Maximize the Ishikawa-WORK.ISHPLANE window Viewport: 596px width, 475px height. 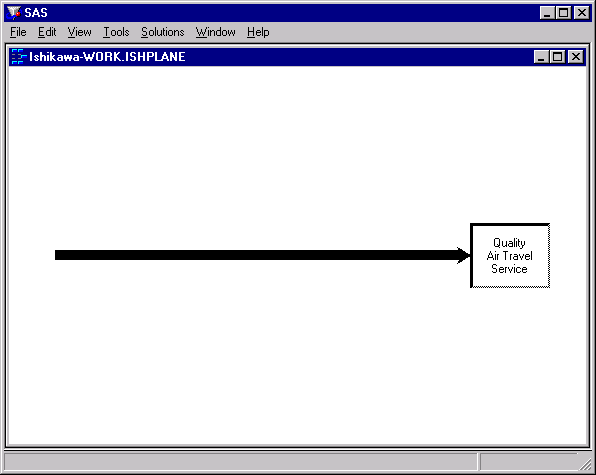coord(557,57)
